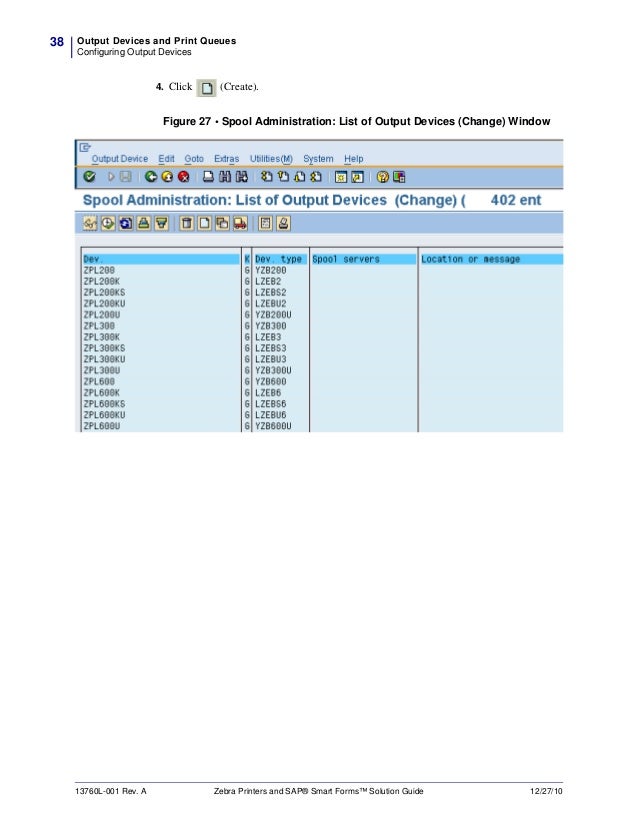
Task: Click device type cell "YZB300U"
Action: coord(273,370)
